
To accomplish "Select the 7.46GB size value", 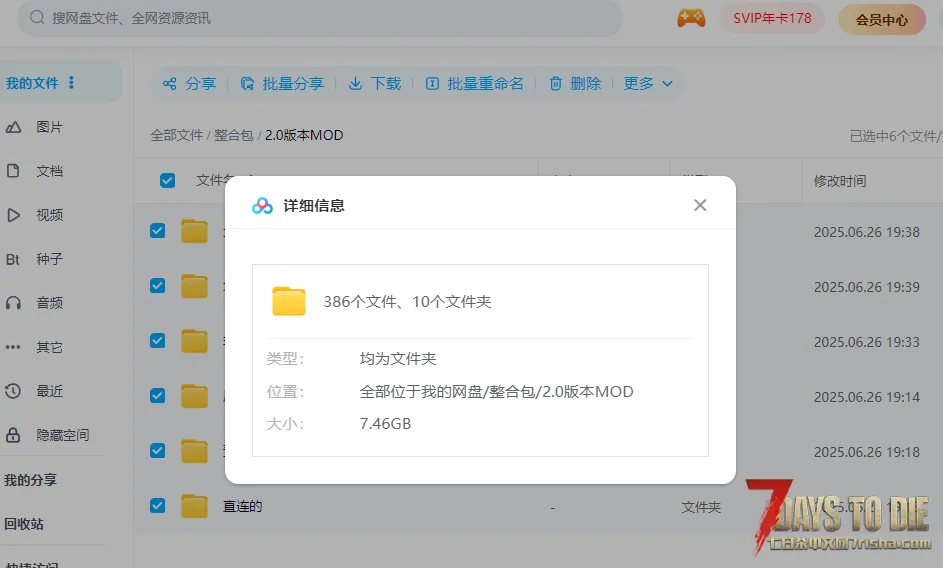I will tap(385, 424).
